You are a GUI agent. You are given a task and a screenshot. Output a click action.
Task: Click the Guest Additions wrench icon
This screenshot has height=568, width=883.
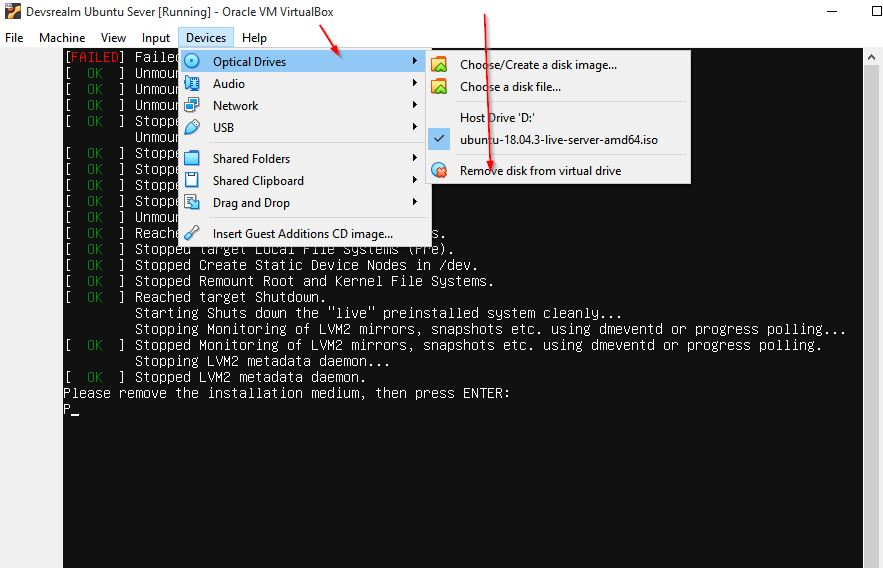pos(192,232)
